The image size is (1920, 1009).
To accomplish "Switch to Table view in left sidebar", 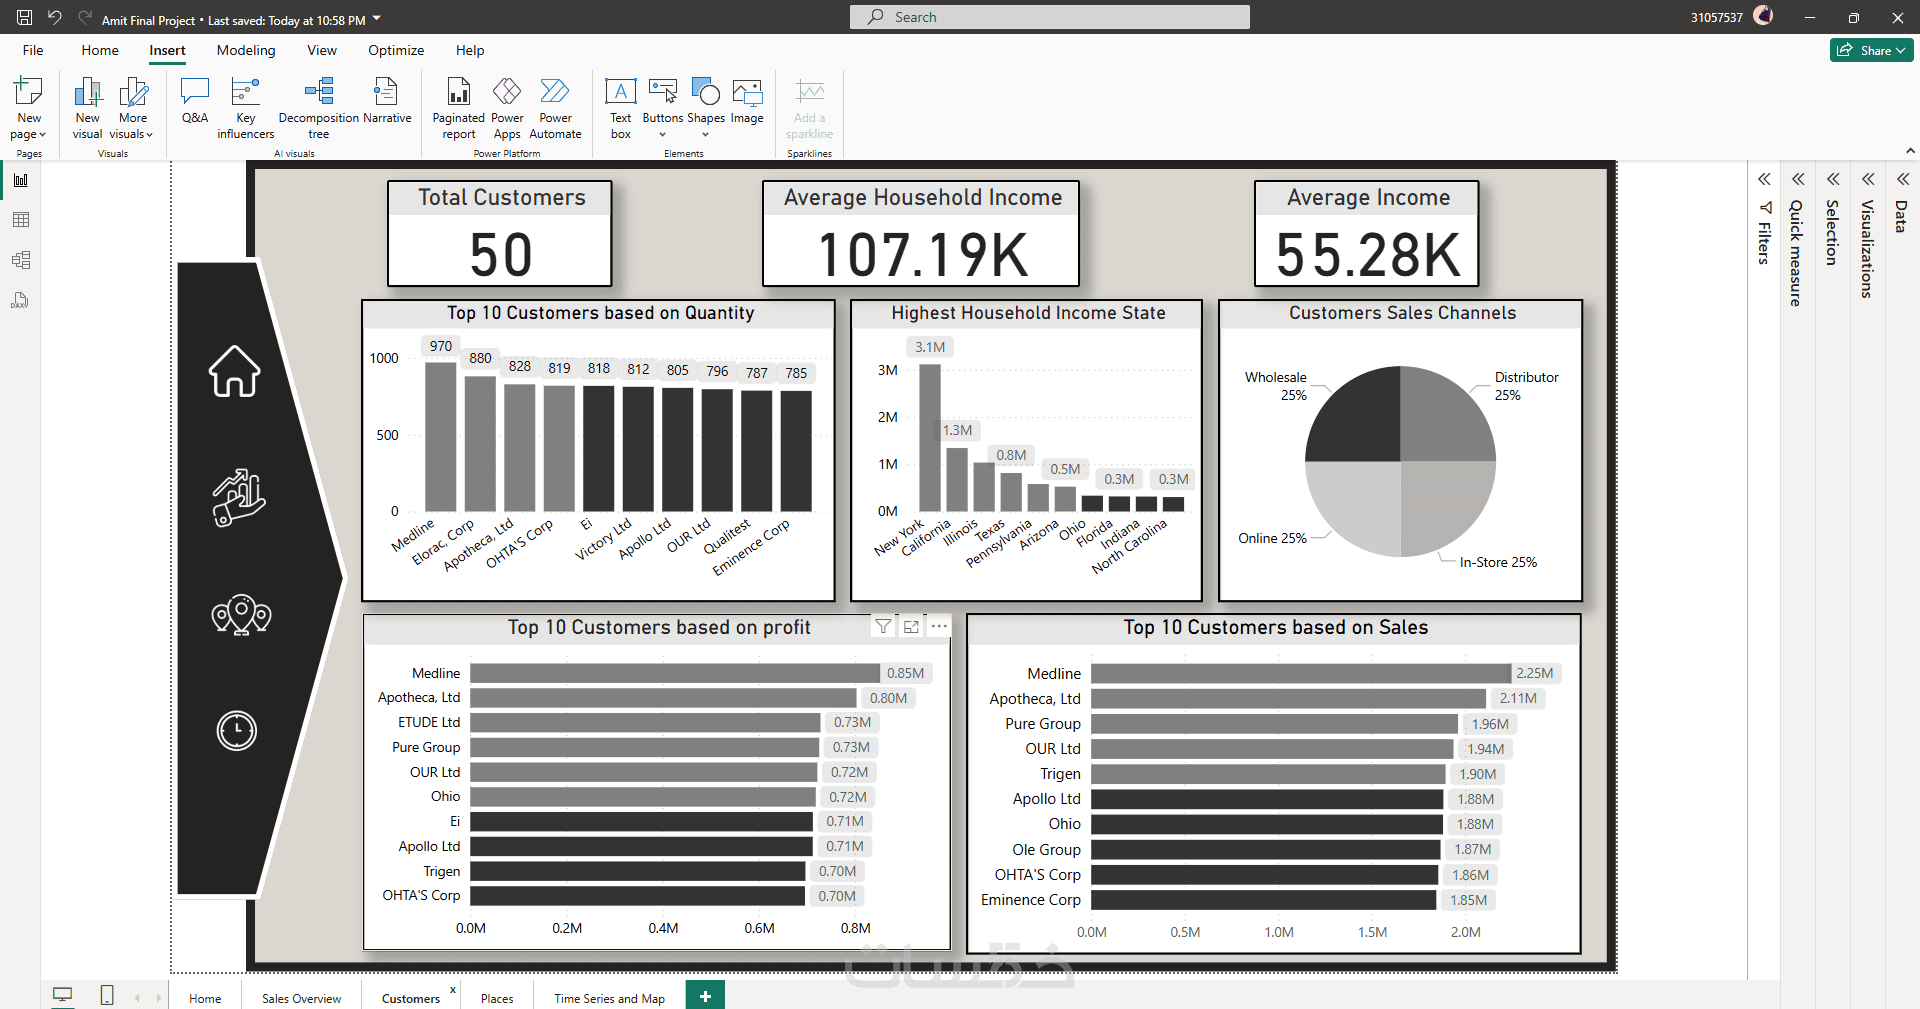I will coord(21,220).
